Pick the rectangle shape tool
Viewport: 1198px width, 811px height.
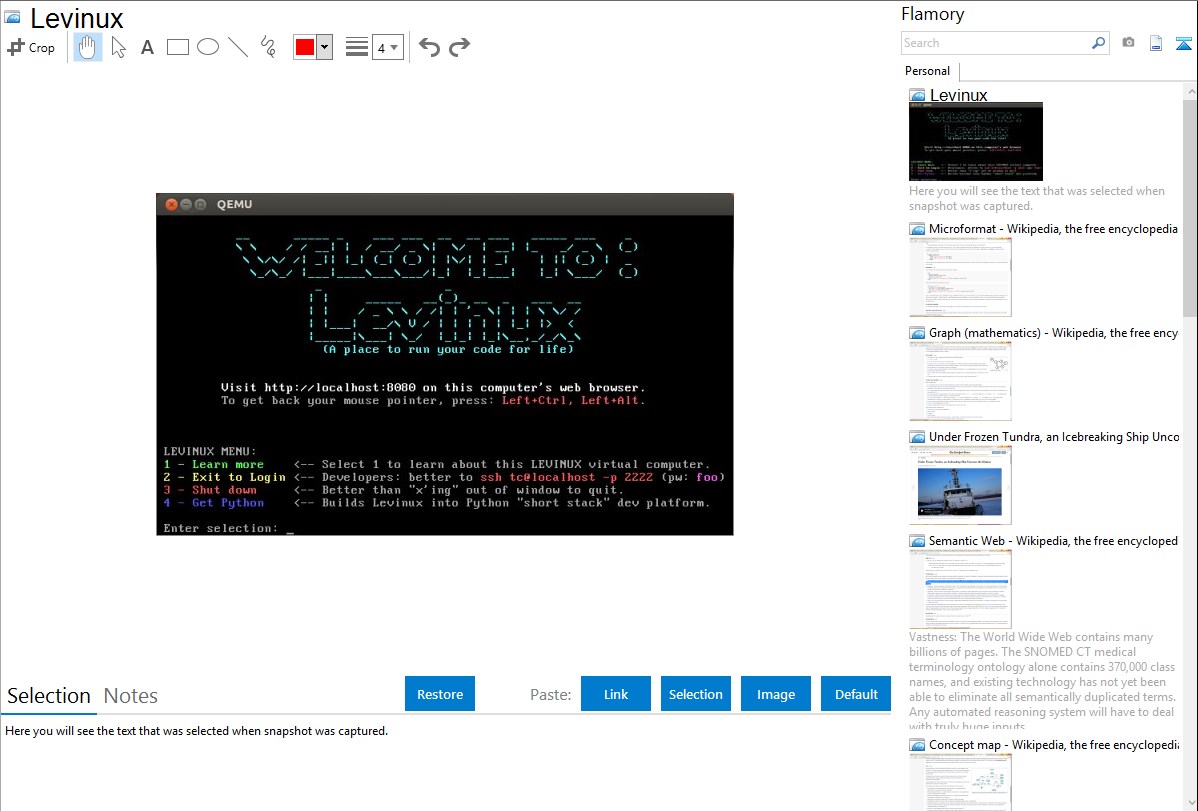click(178, 47)
